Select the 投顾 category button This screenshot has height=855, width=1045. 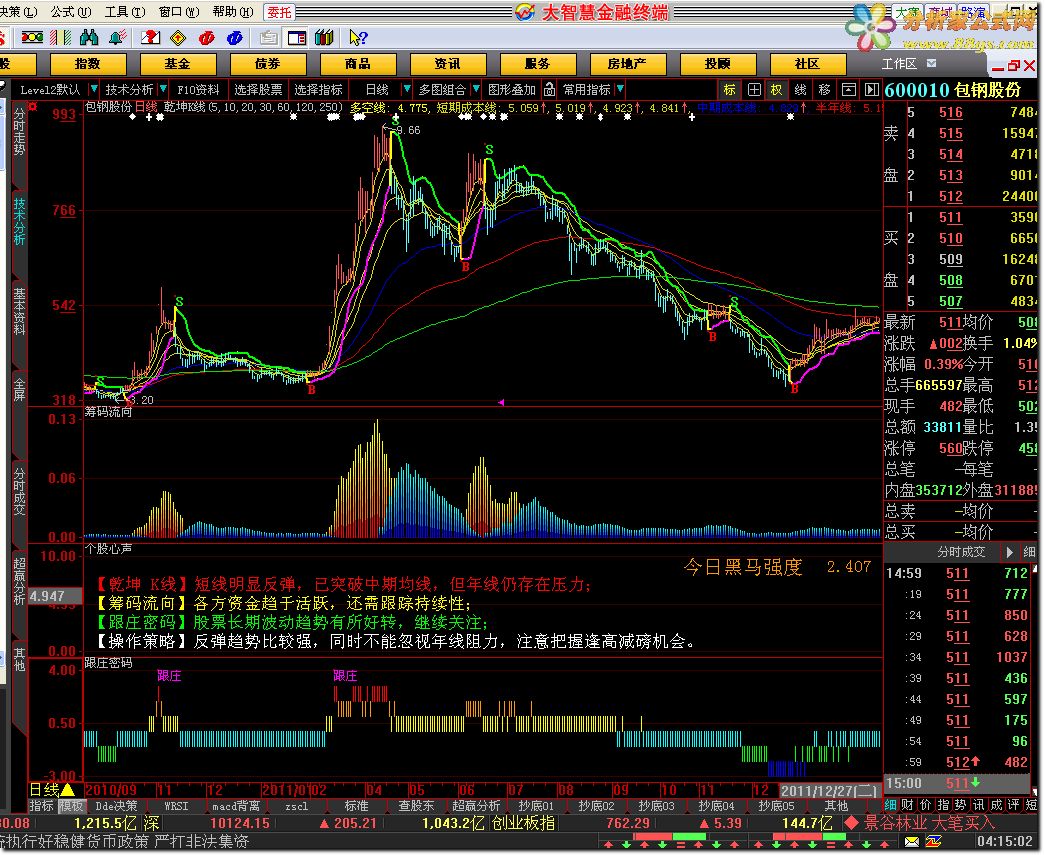(x=718, y=64)
